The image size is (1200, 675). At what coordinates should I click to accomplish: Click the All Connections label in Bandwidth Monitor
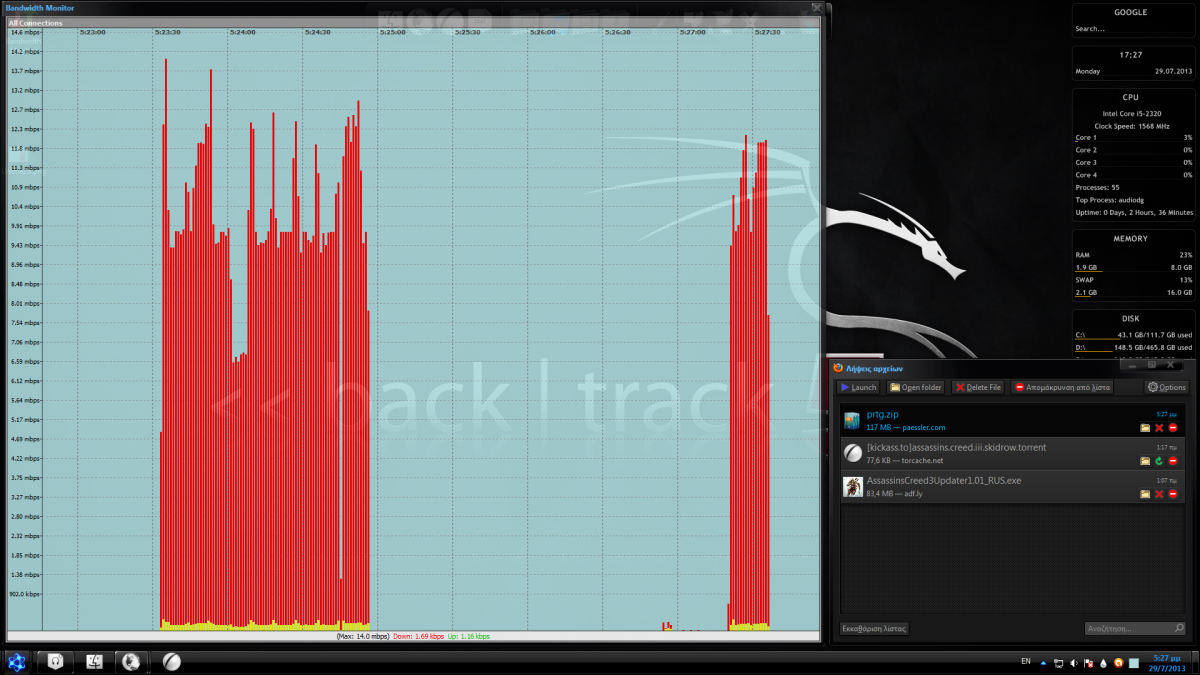[35, 22]
